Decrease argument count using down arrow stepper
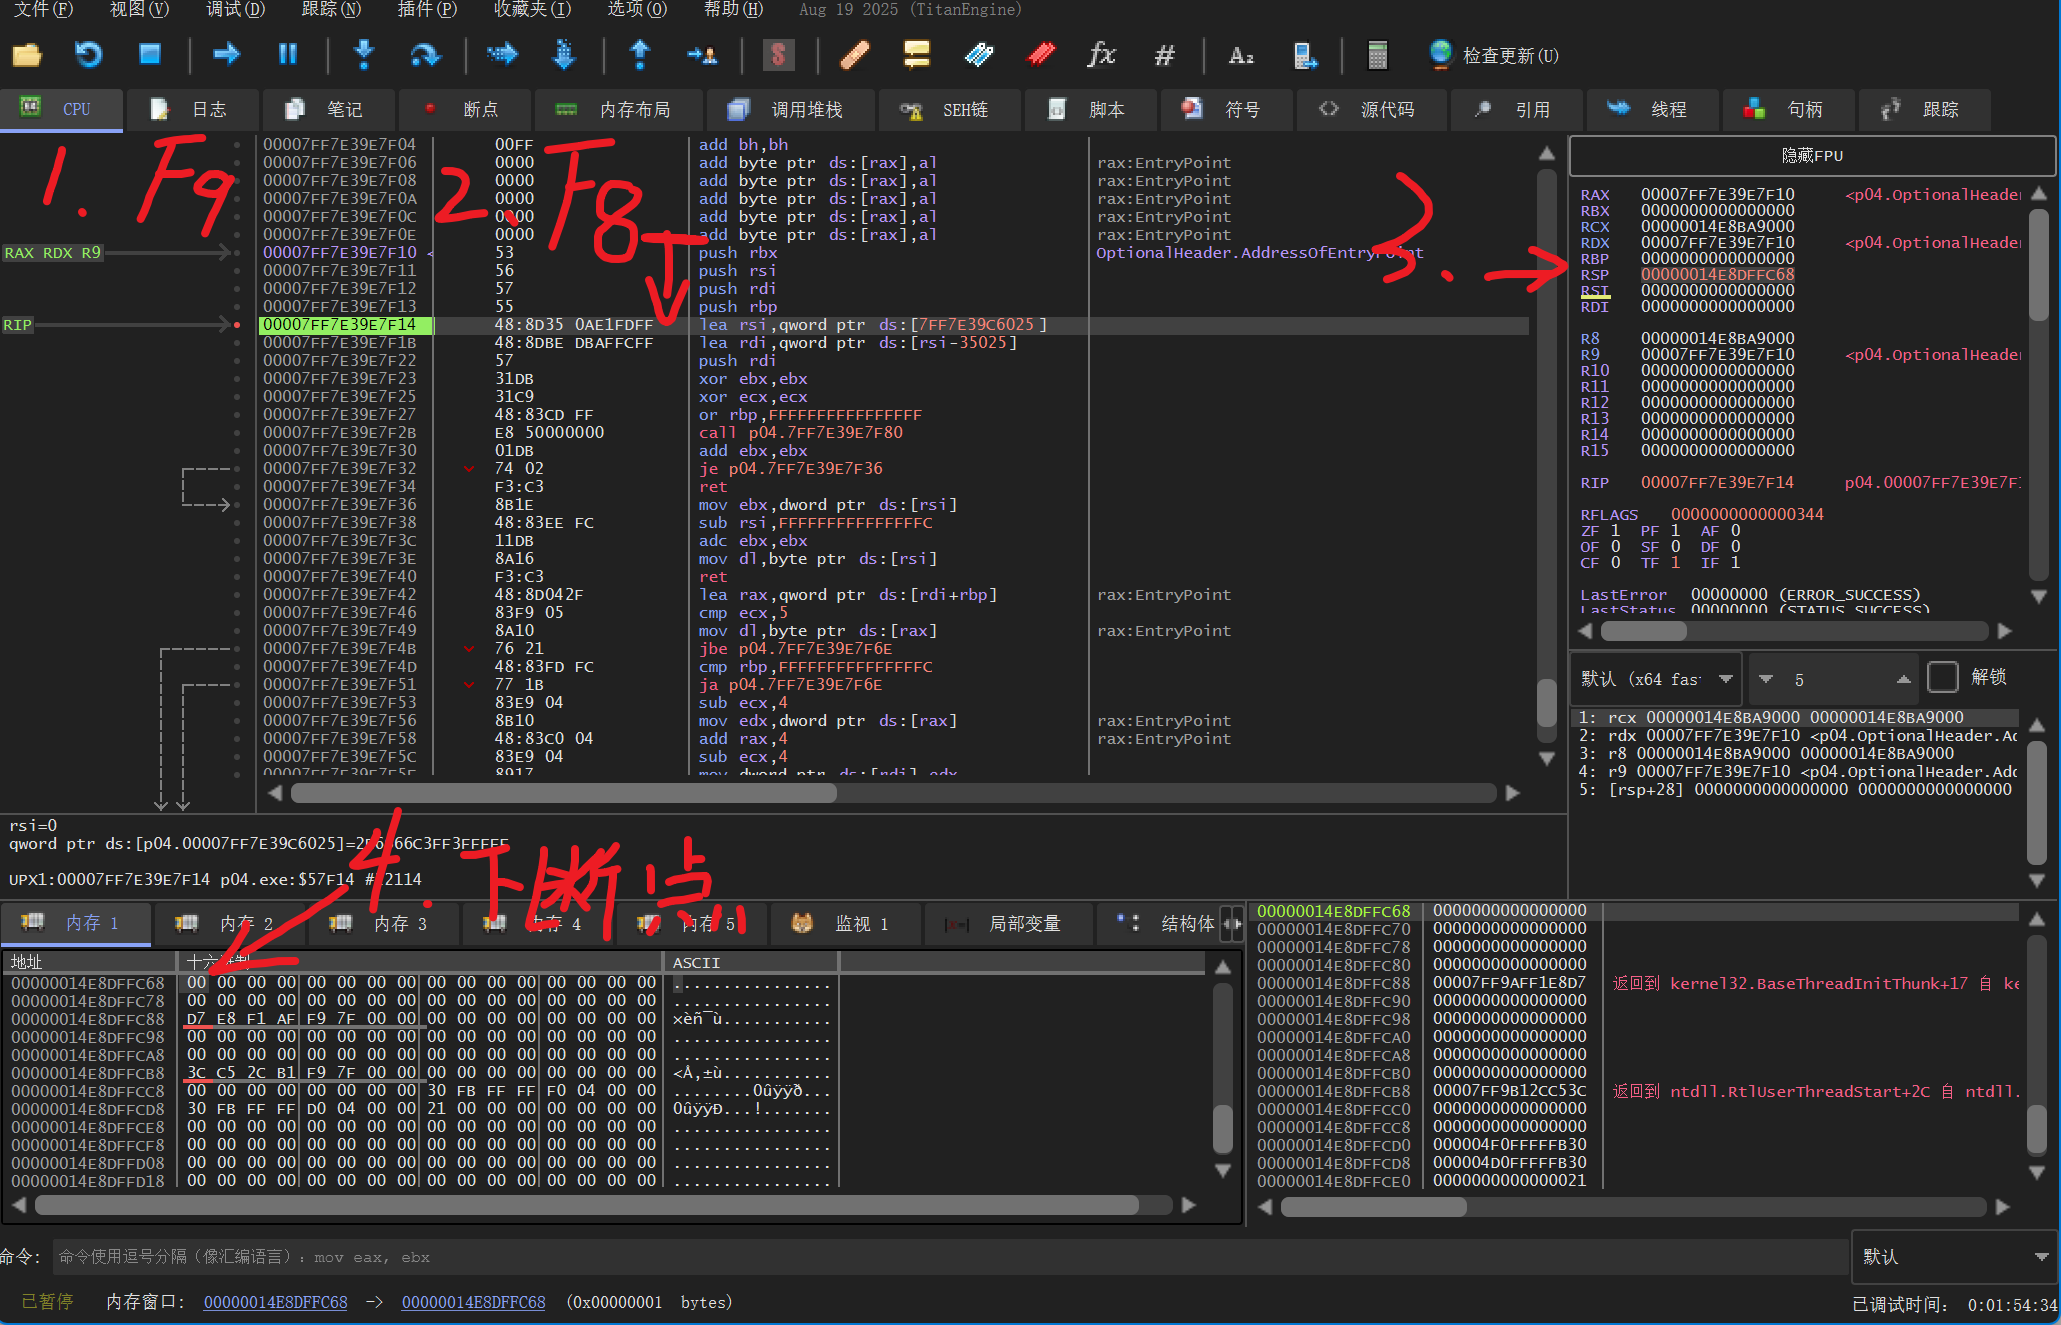 (1766, 679)
